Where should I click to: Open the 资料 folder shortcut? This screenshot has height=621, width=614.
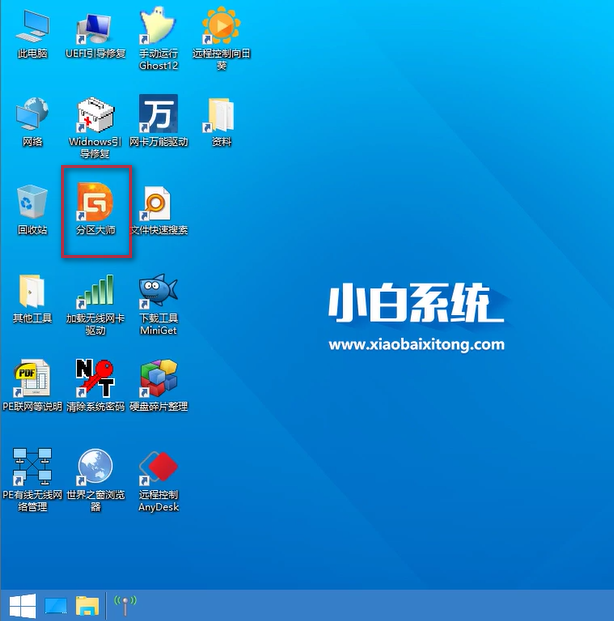point(220,115)
